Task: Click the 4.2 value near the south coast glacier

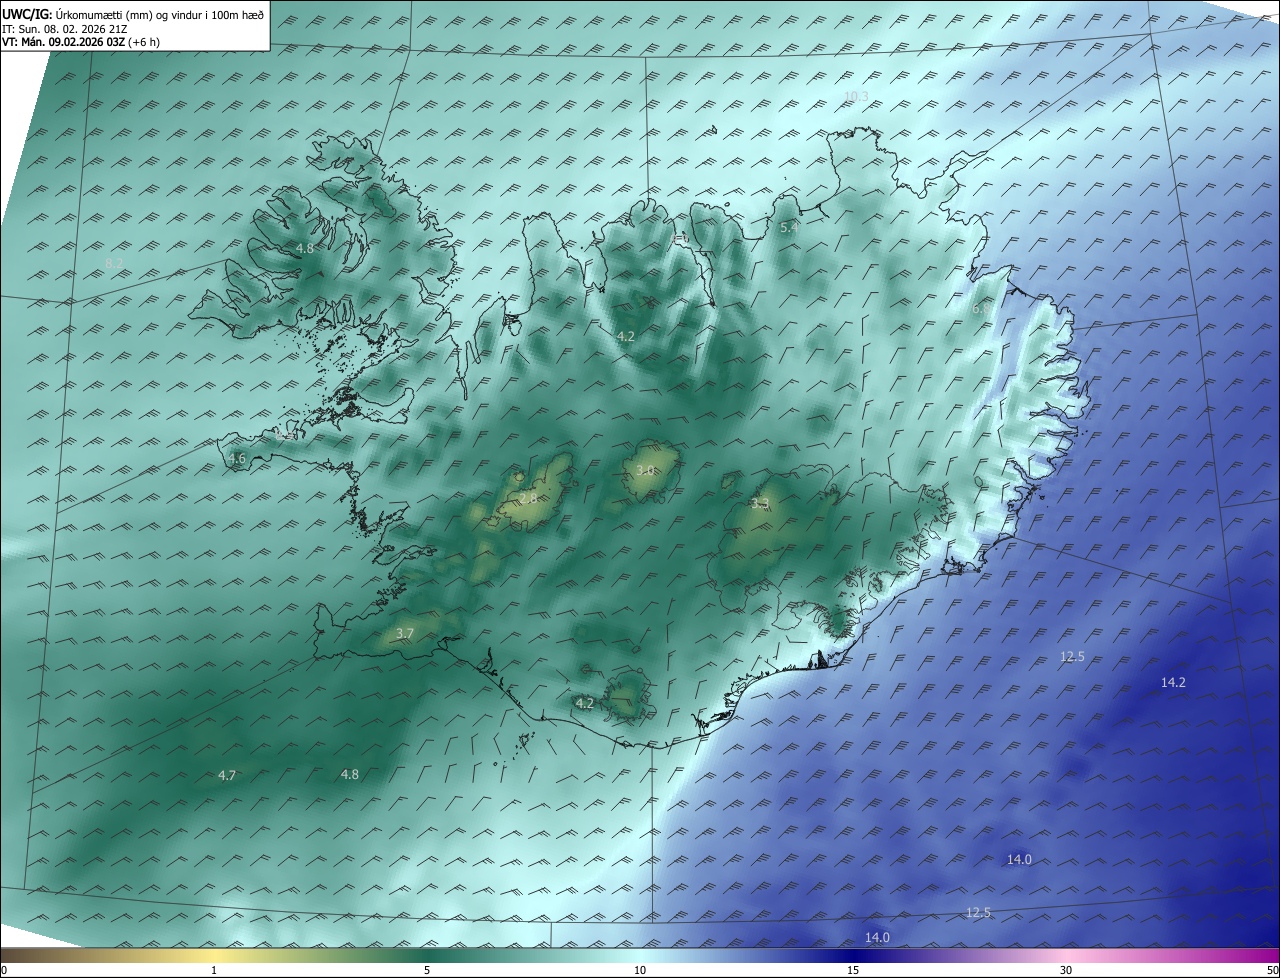Action: tap(585, 704)
